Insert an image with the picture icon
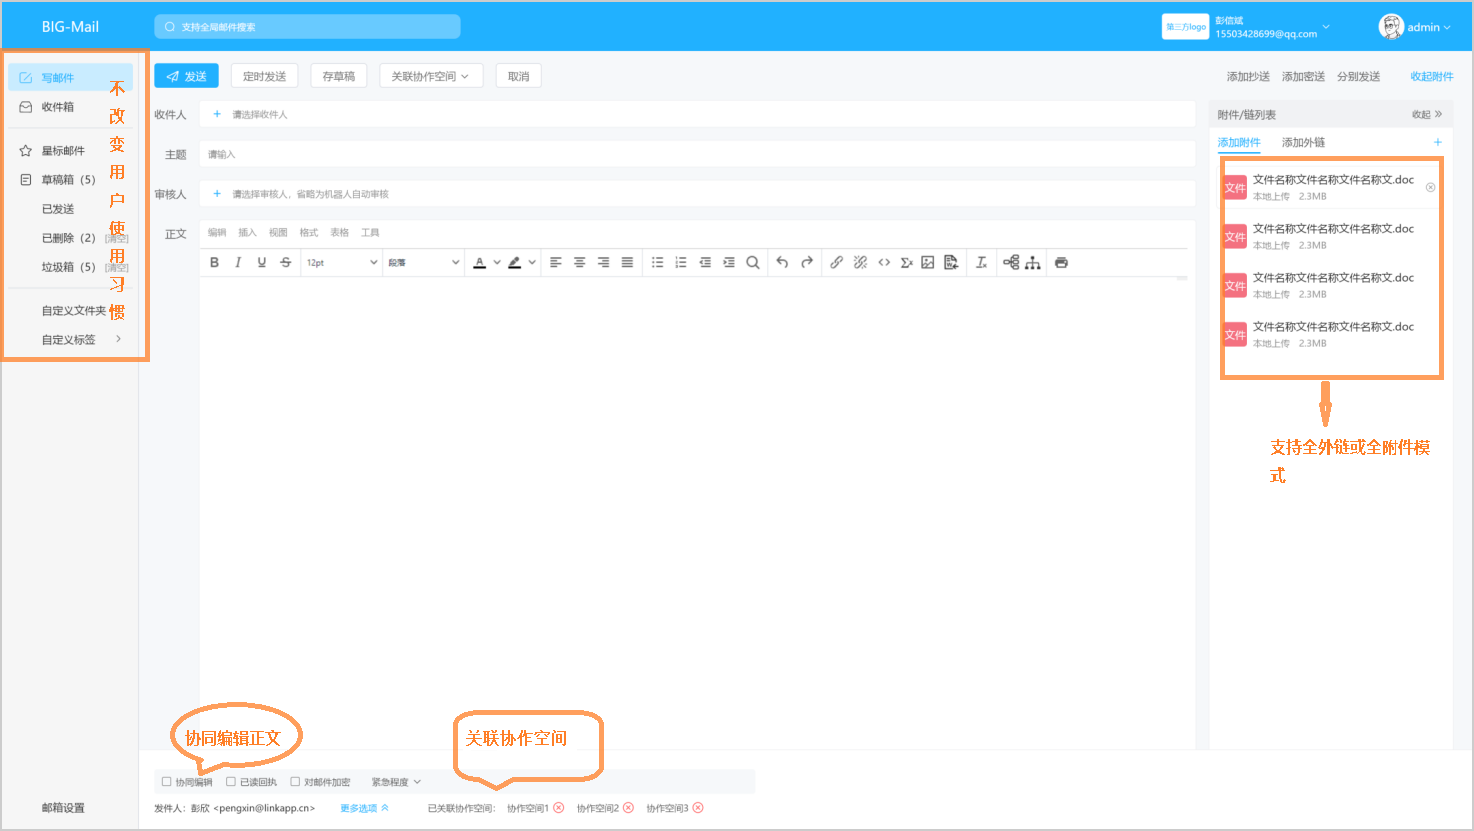 (928, 262)
